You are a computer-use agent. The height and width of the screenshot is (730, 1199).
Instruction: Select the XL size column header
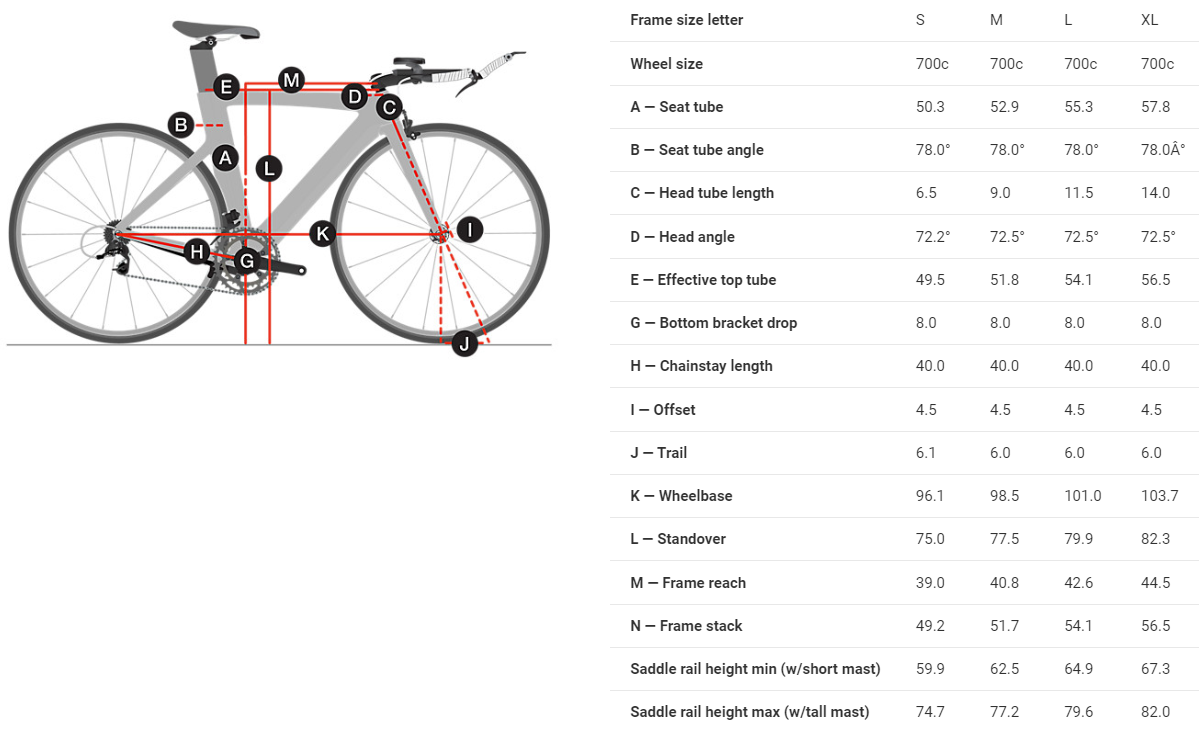[x=1151, y=20]
